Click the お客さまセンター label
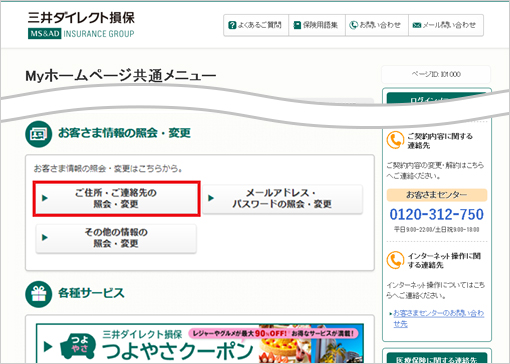Image resolution: width=510 pixels, height=364 pixels. tap(437, 195)
